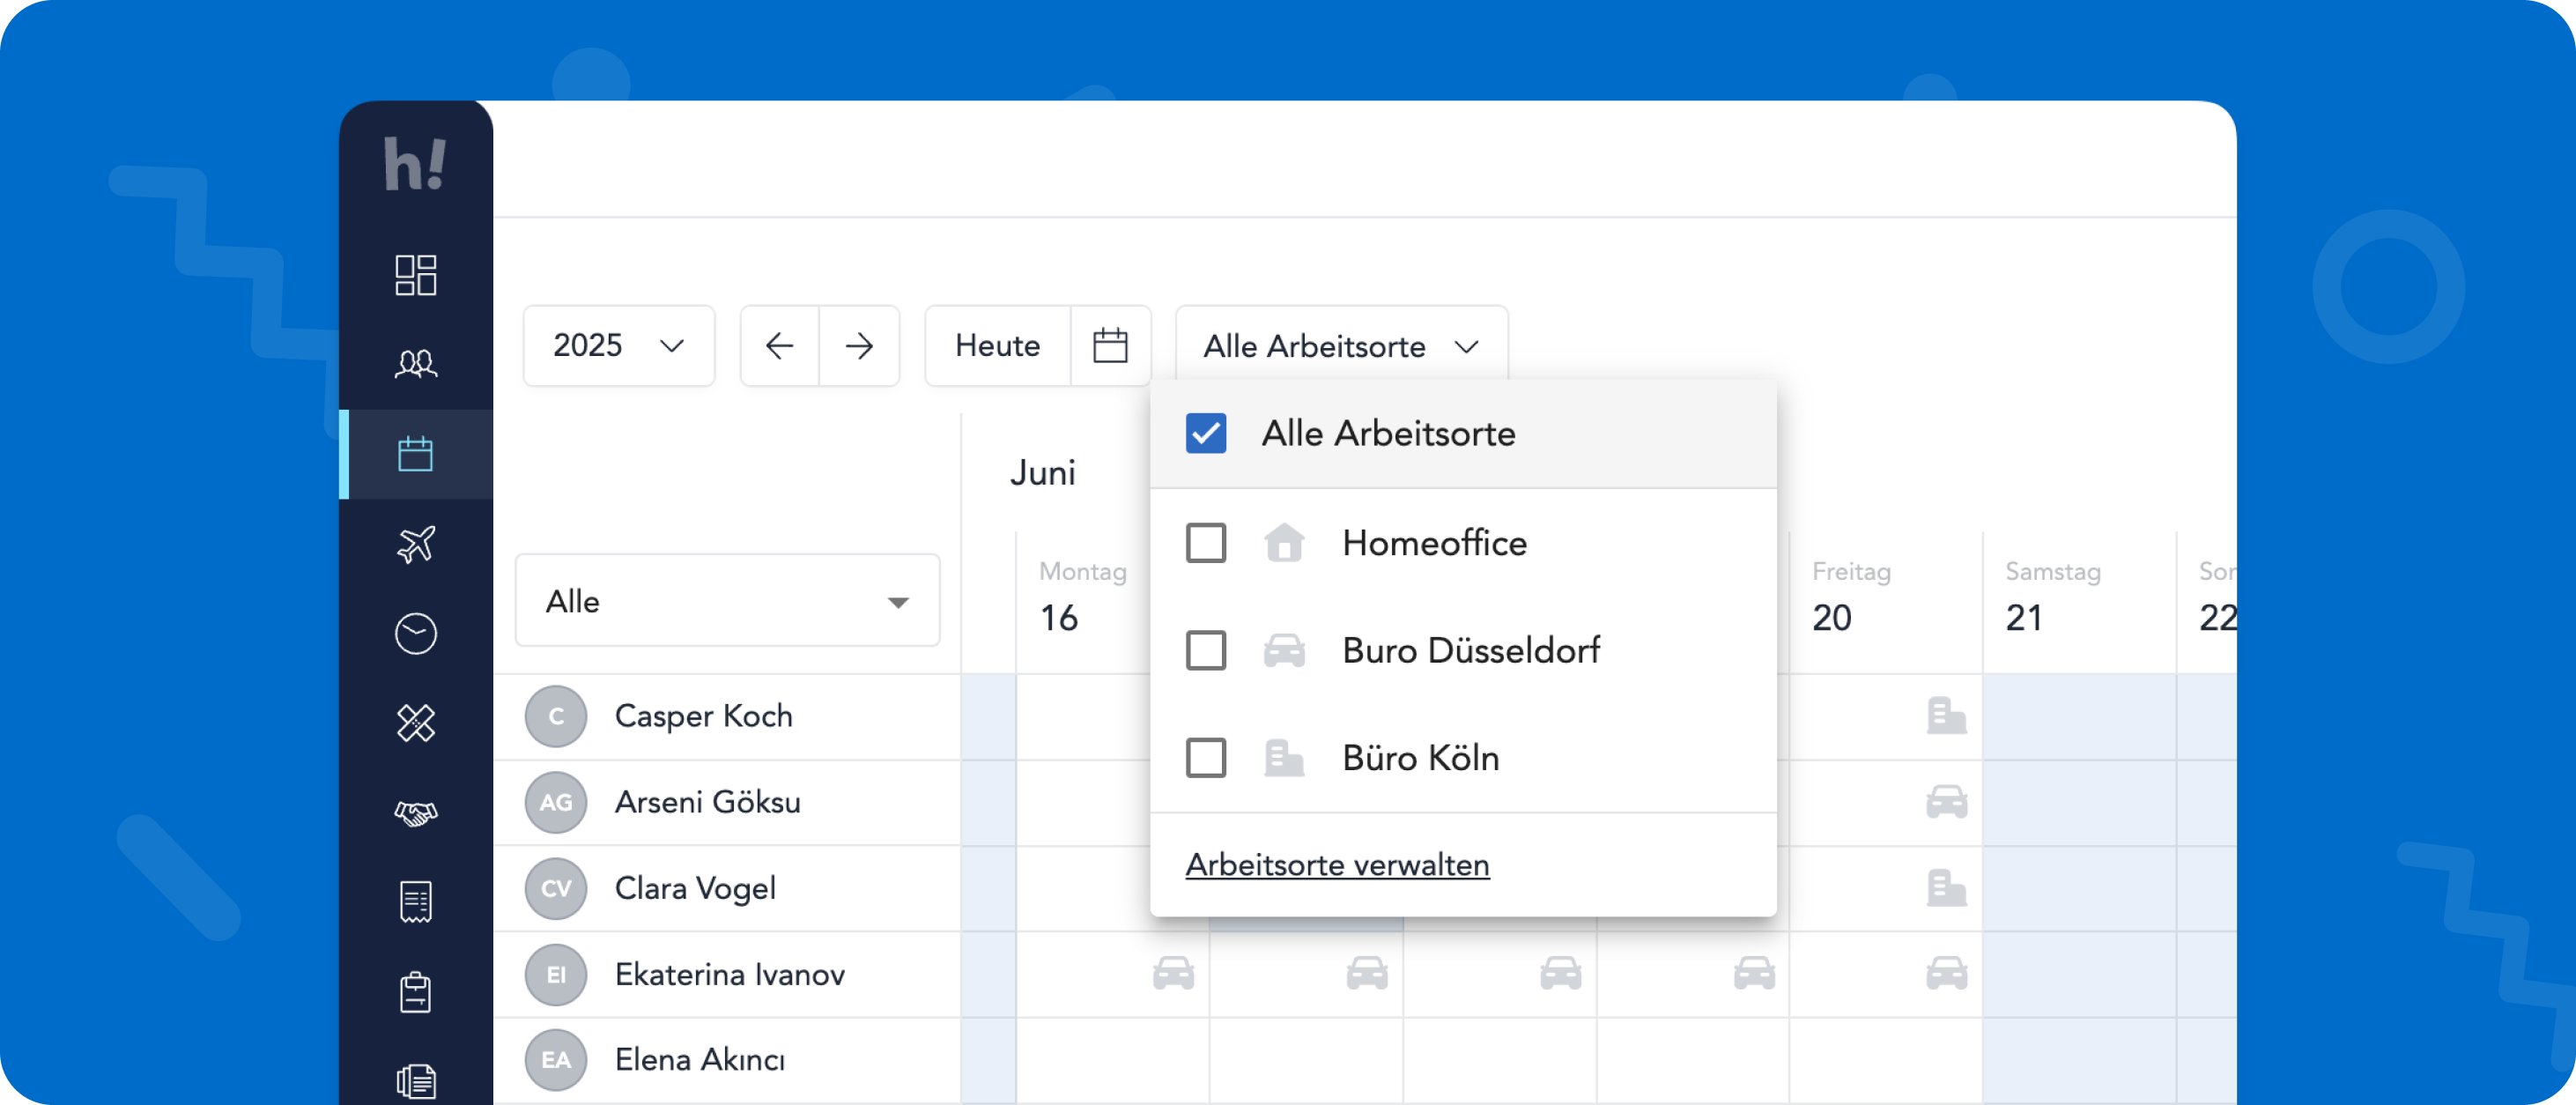Open the clock time-tracking sidebar icon
This screenshot has height=1105, width=2576.
(415, 634)
